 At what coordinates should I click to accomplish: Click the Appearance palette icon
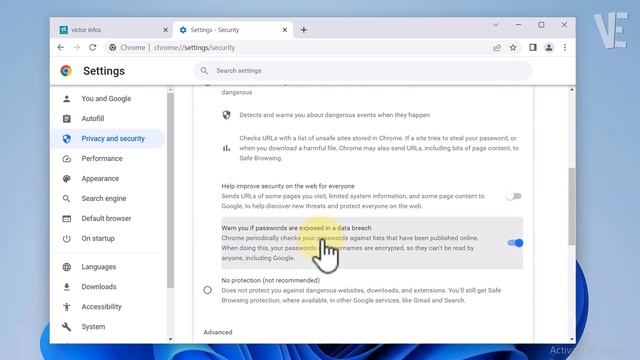click(67, 178)
